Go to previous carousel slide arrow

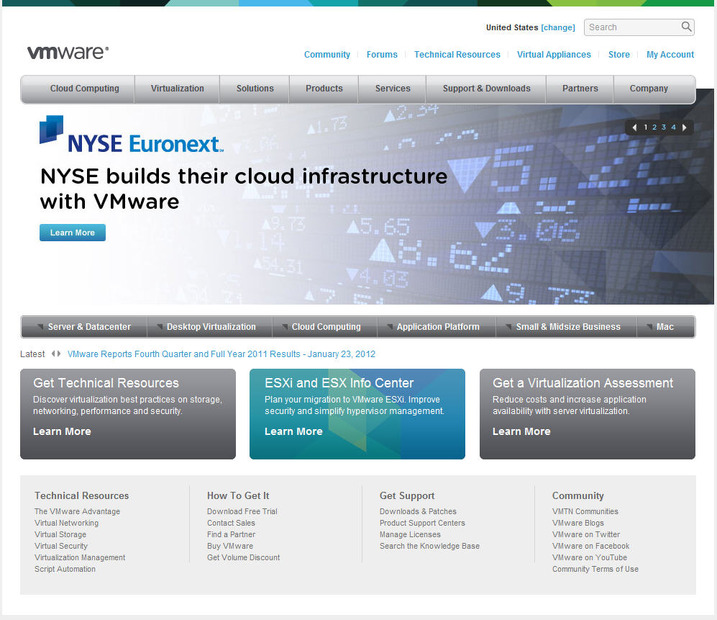point(634,128)
